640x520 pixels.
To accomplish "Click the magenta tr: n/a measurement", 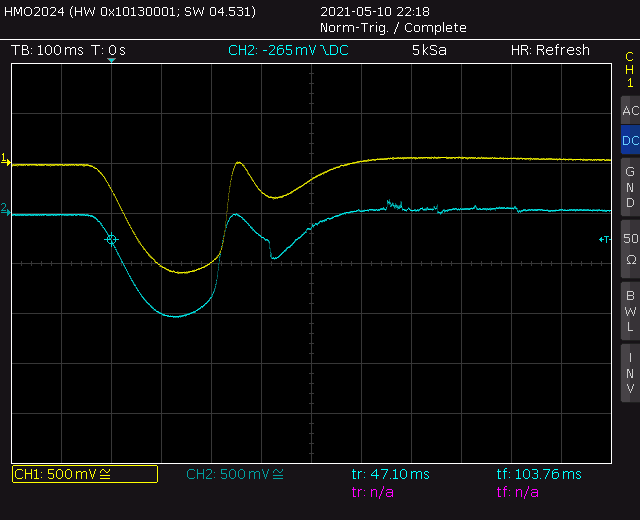I will 373,492.
